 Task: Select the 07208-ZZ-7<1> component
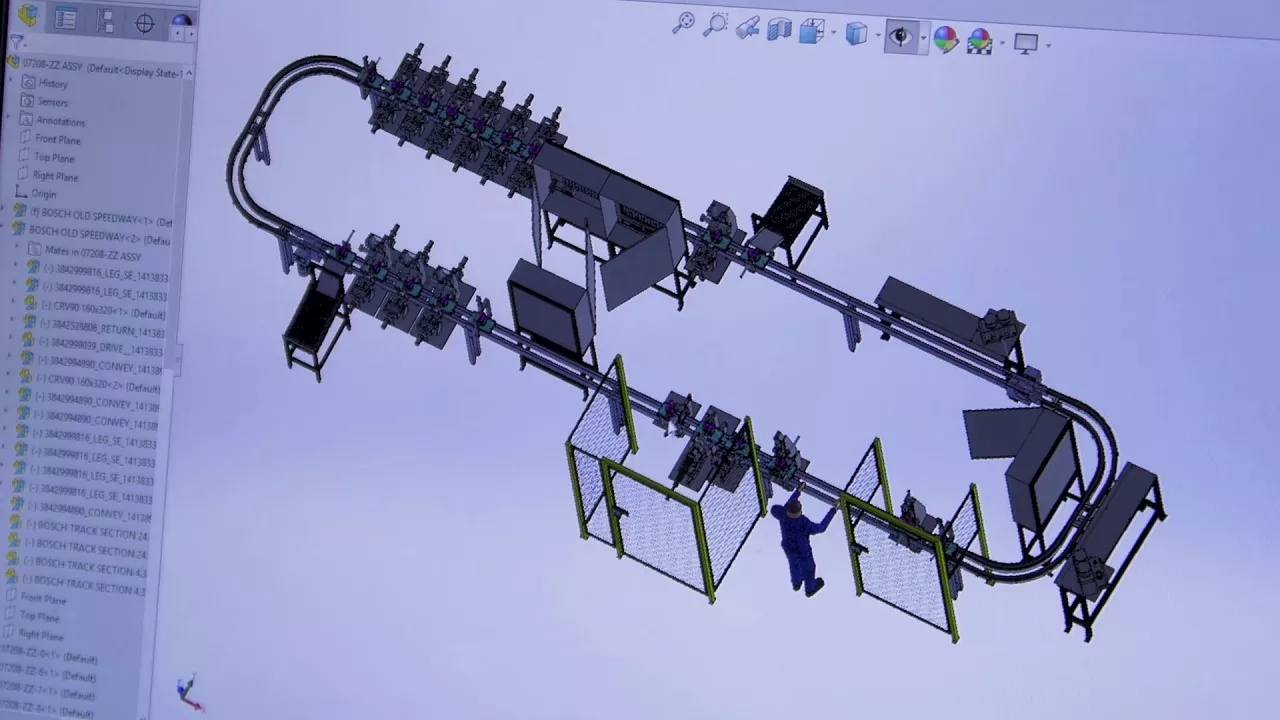[x=48, y=693]
